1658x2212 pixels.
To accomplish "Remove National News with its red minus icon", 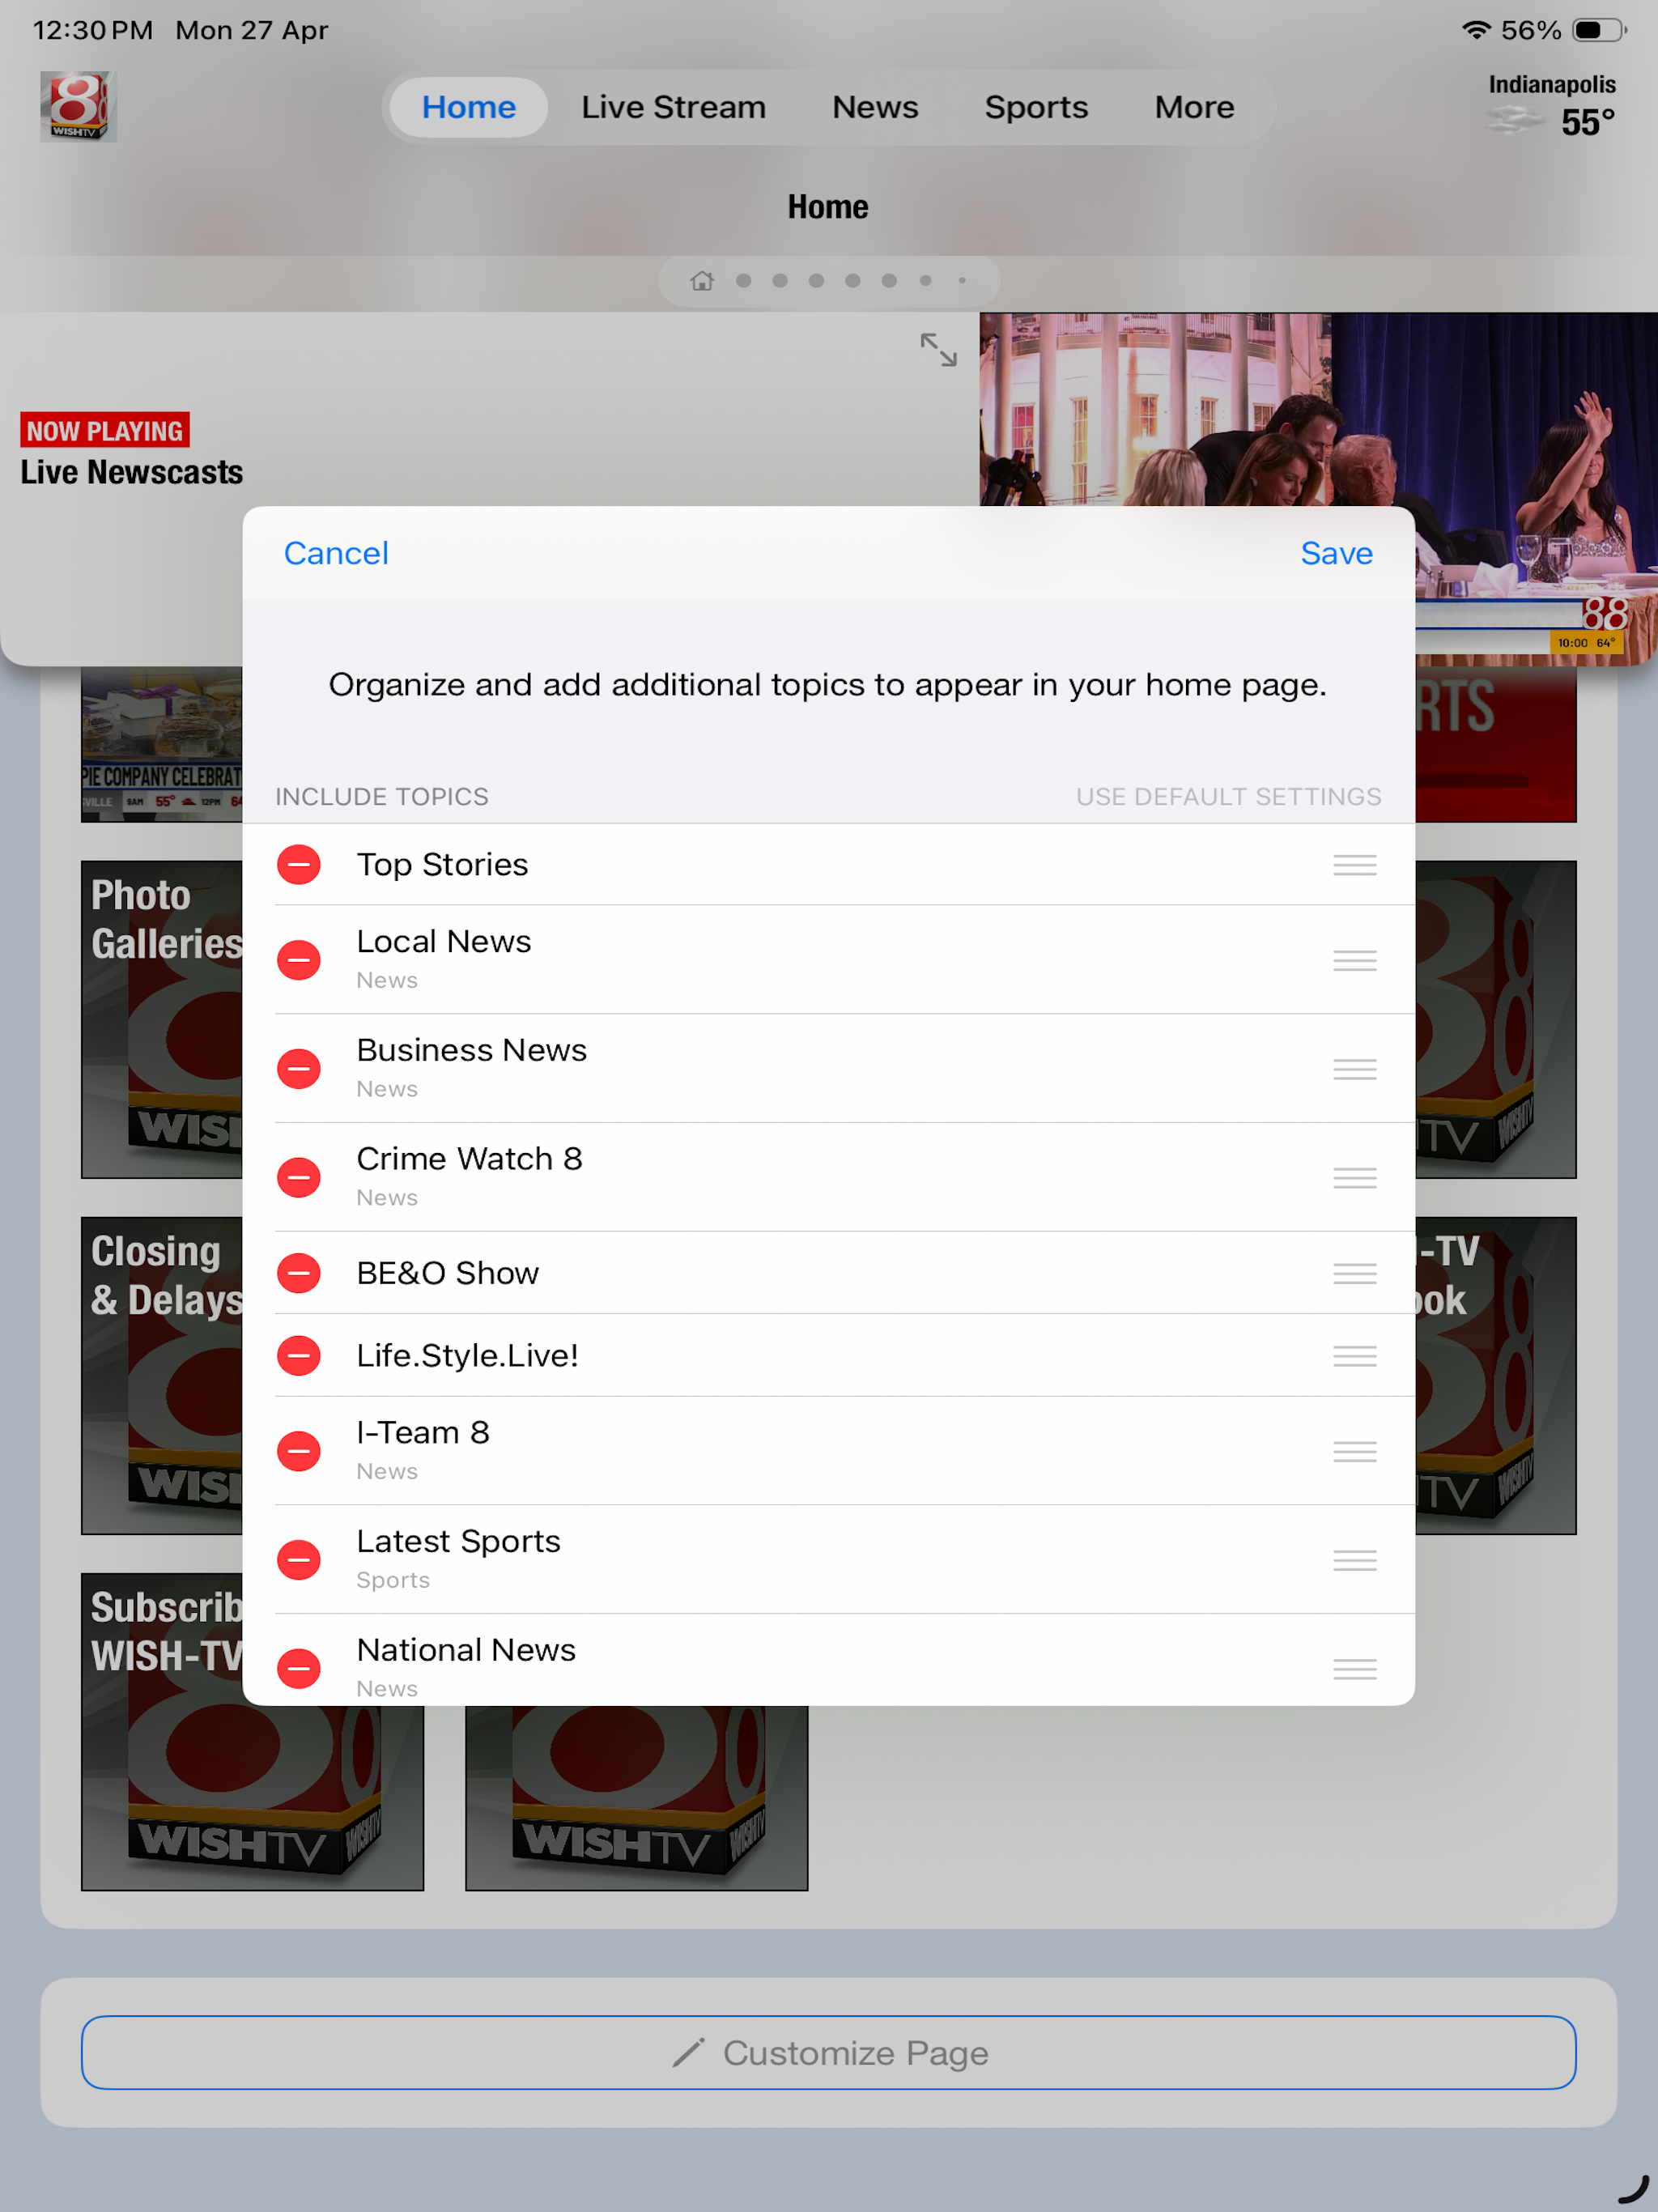I will 298,1668.
